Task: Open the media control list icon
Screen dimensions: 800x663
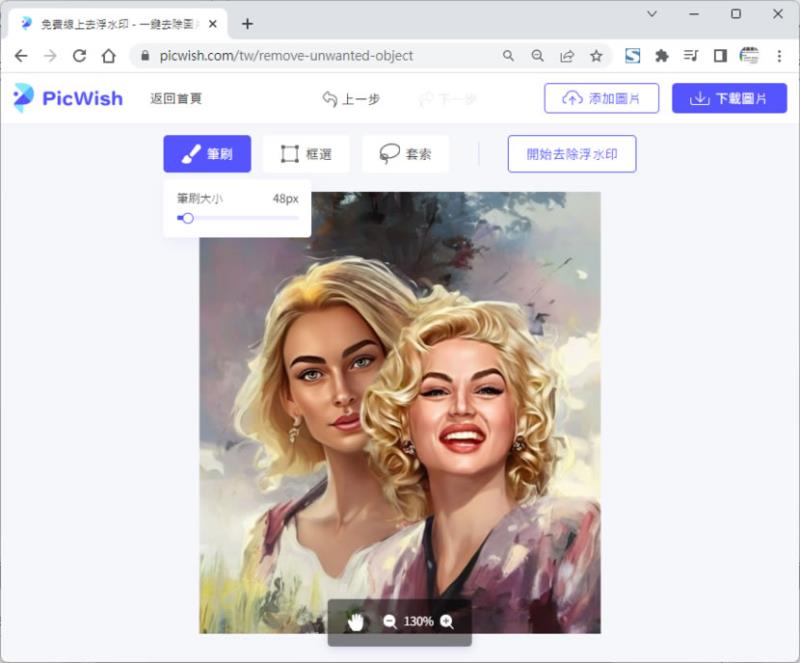Action: point(691,56)
